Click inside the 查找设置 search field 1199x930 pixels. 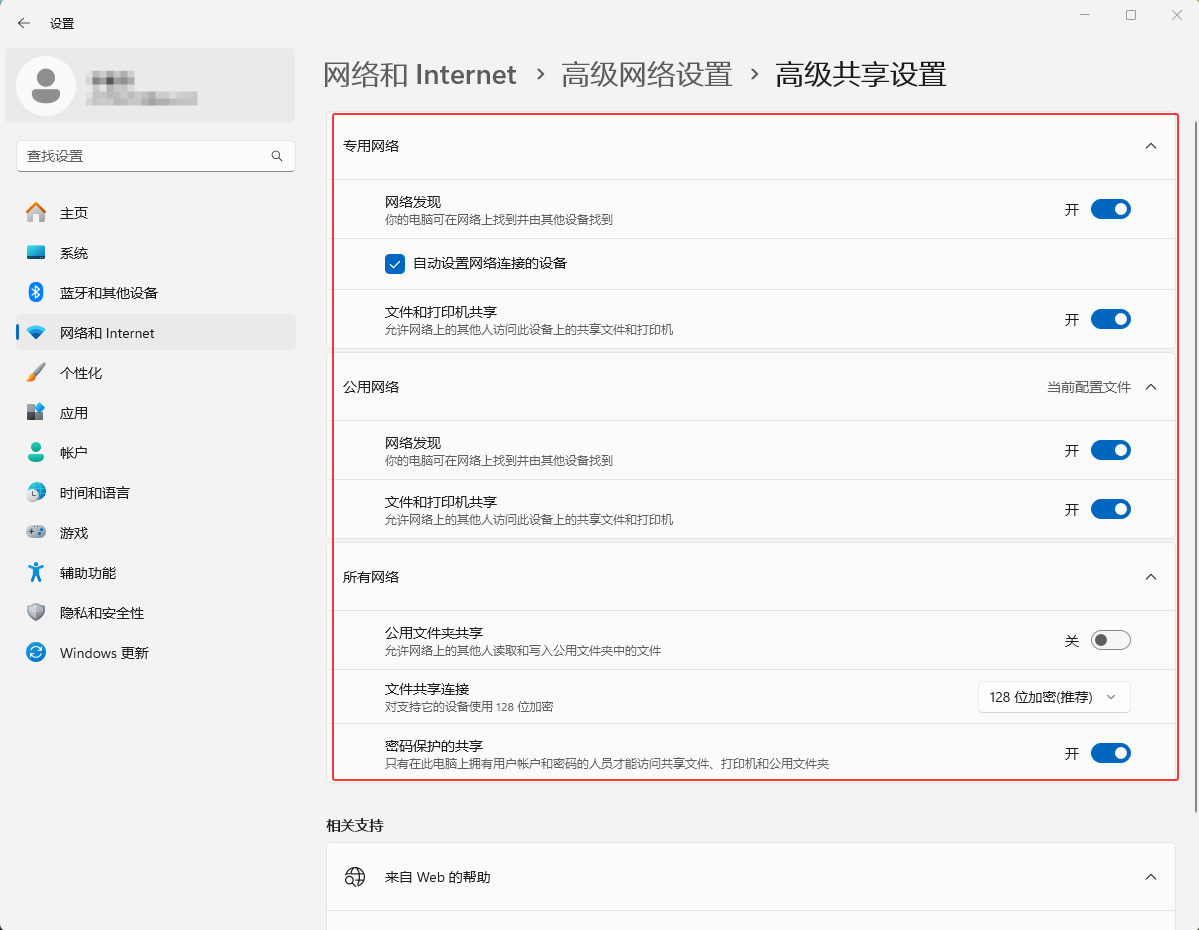point(140,156)
